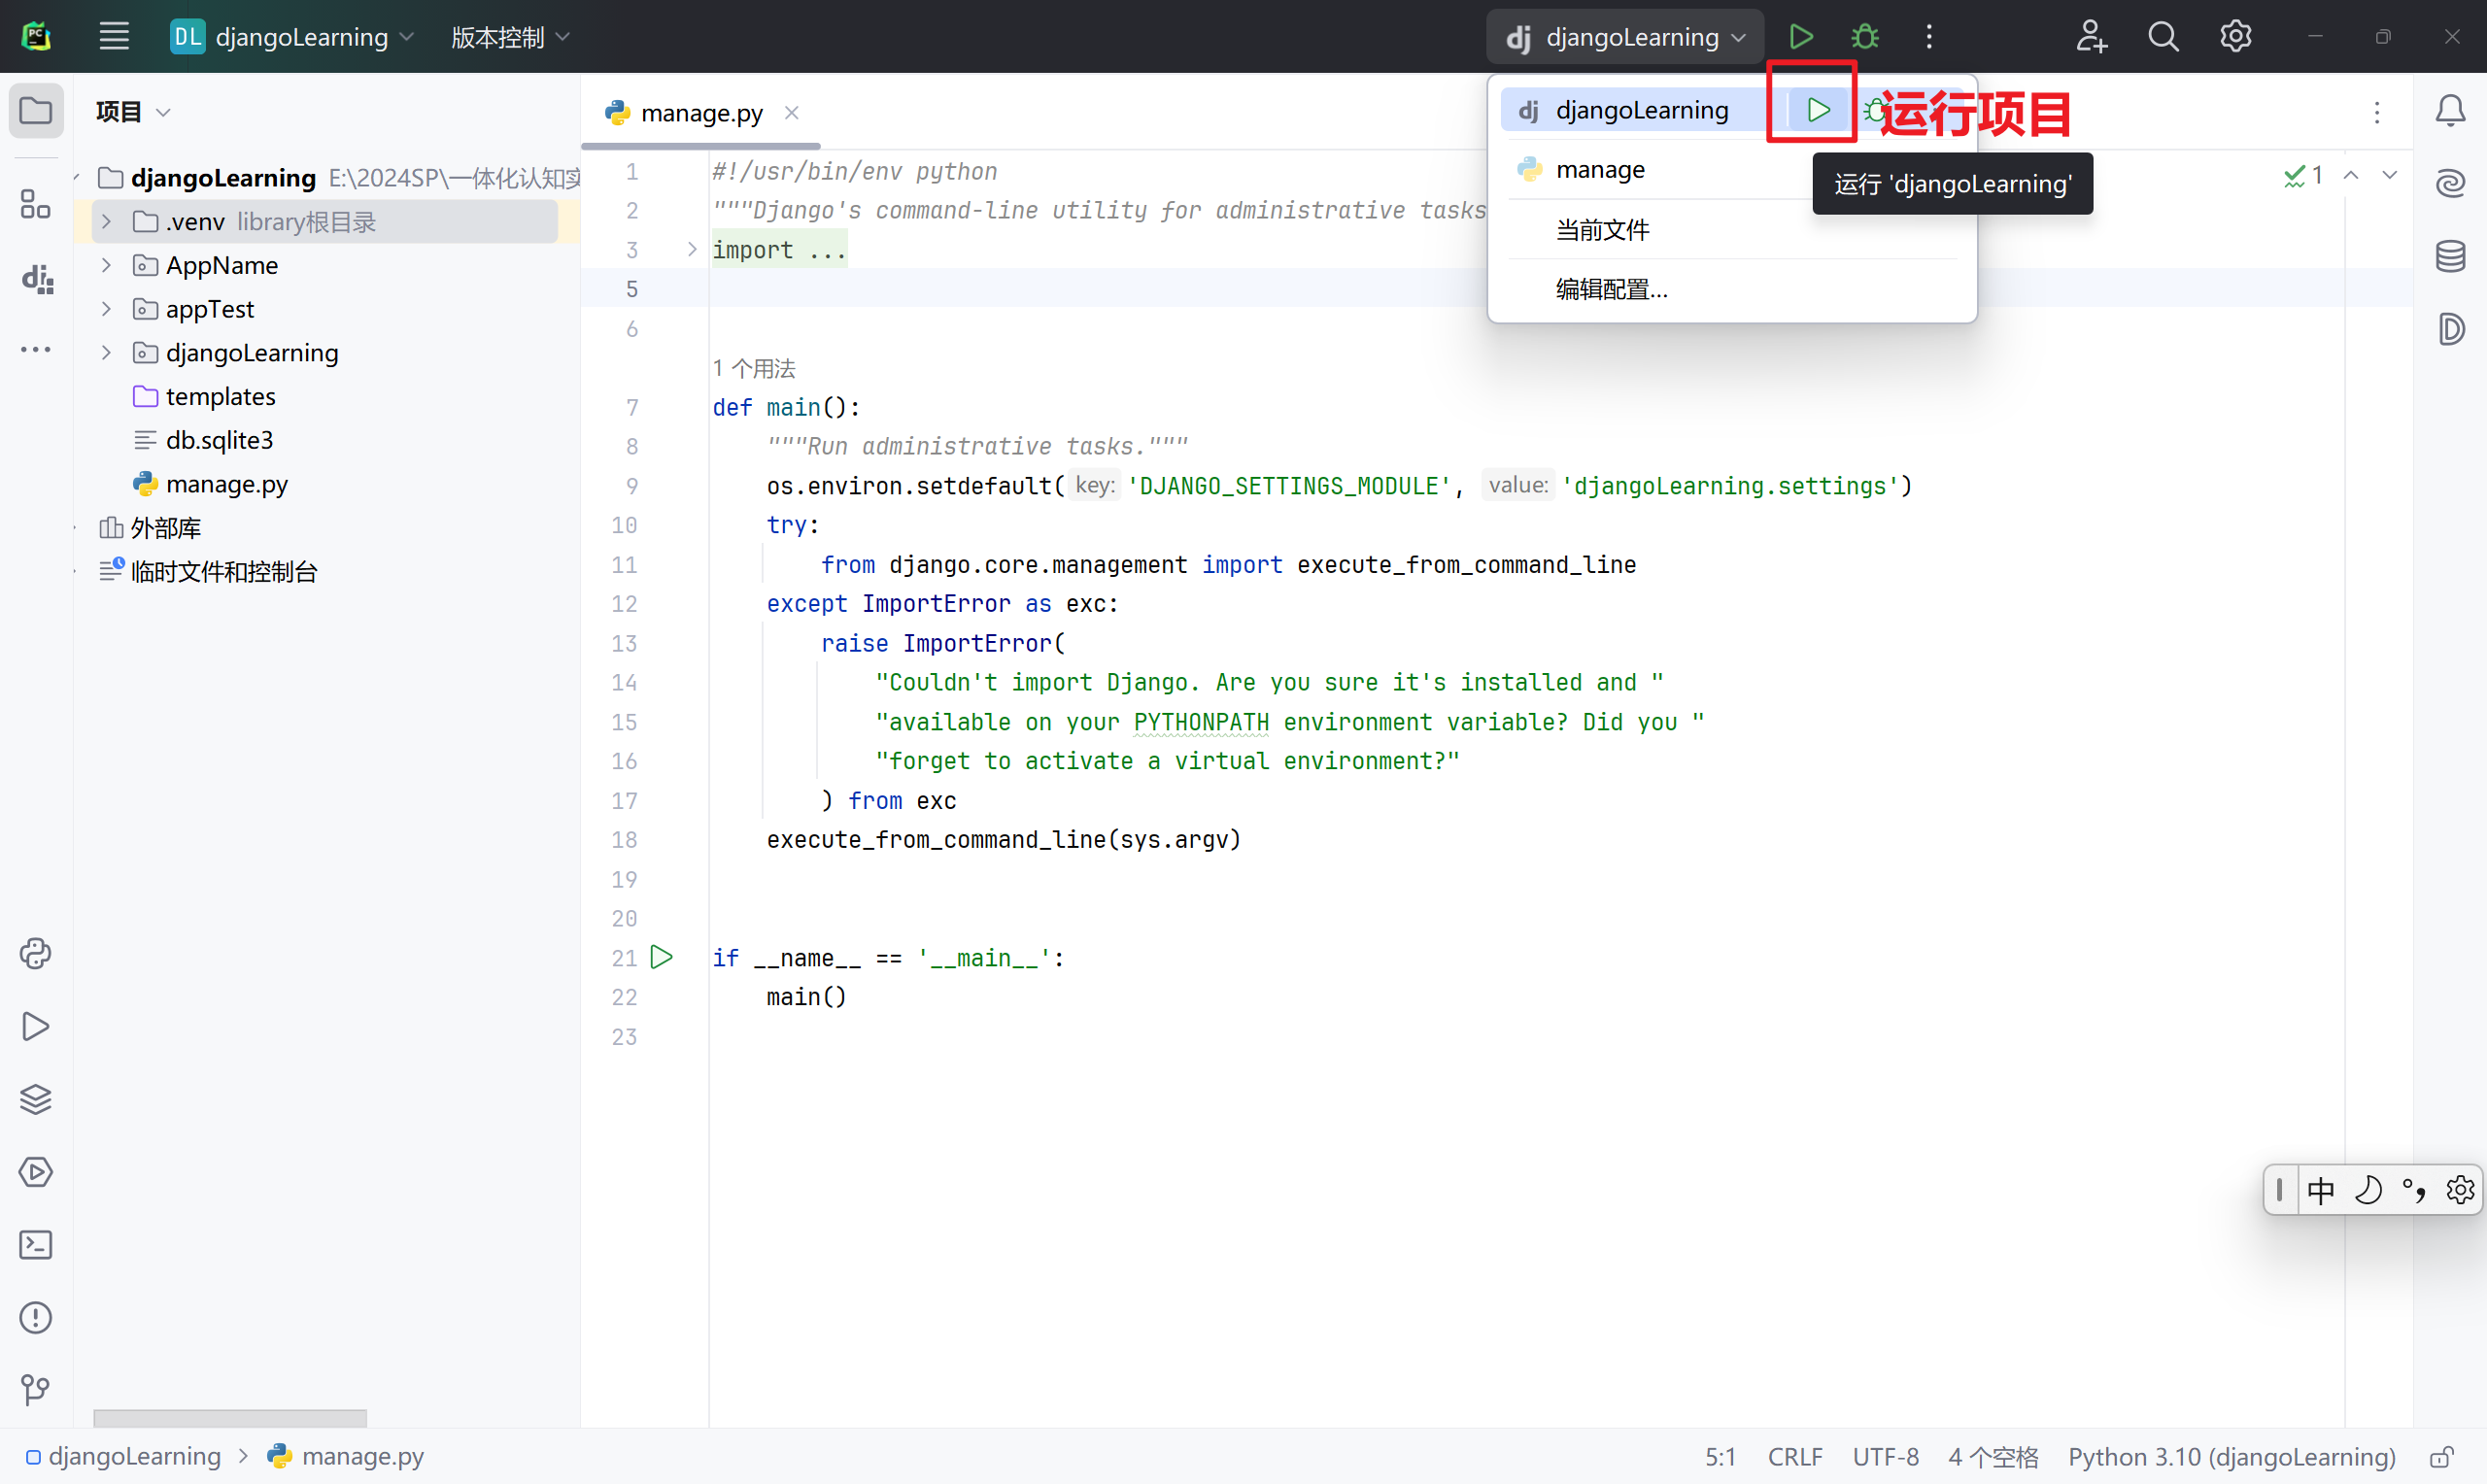Open the Run tool window
Screen dimensions: 2487x1484
pos(36,1026)
